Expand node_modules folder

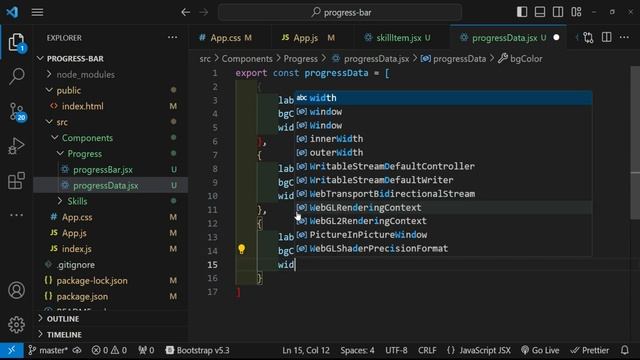[85, 74]
